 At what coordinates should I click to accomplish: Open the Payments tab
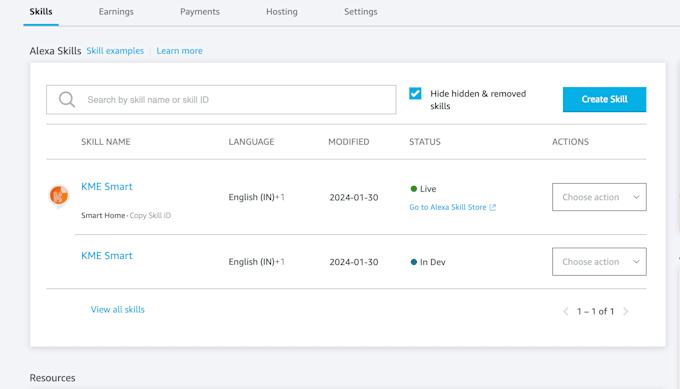coord(200,12)
